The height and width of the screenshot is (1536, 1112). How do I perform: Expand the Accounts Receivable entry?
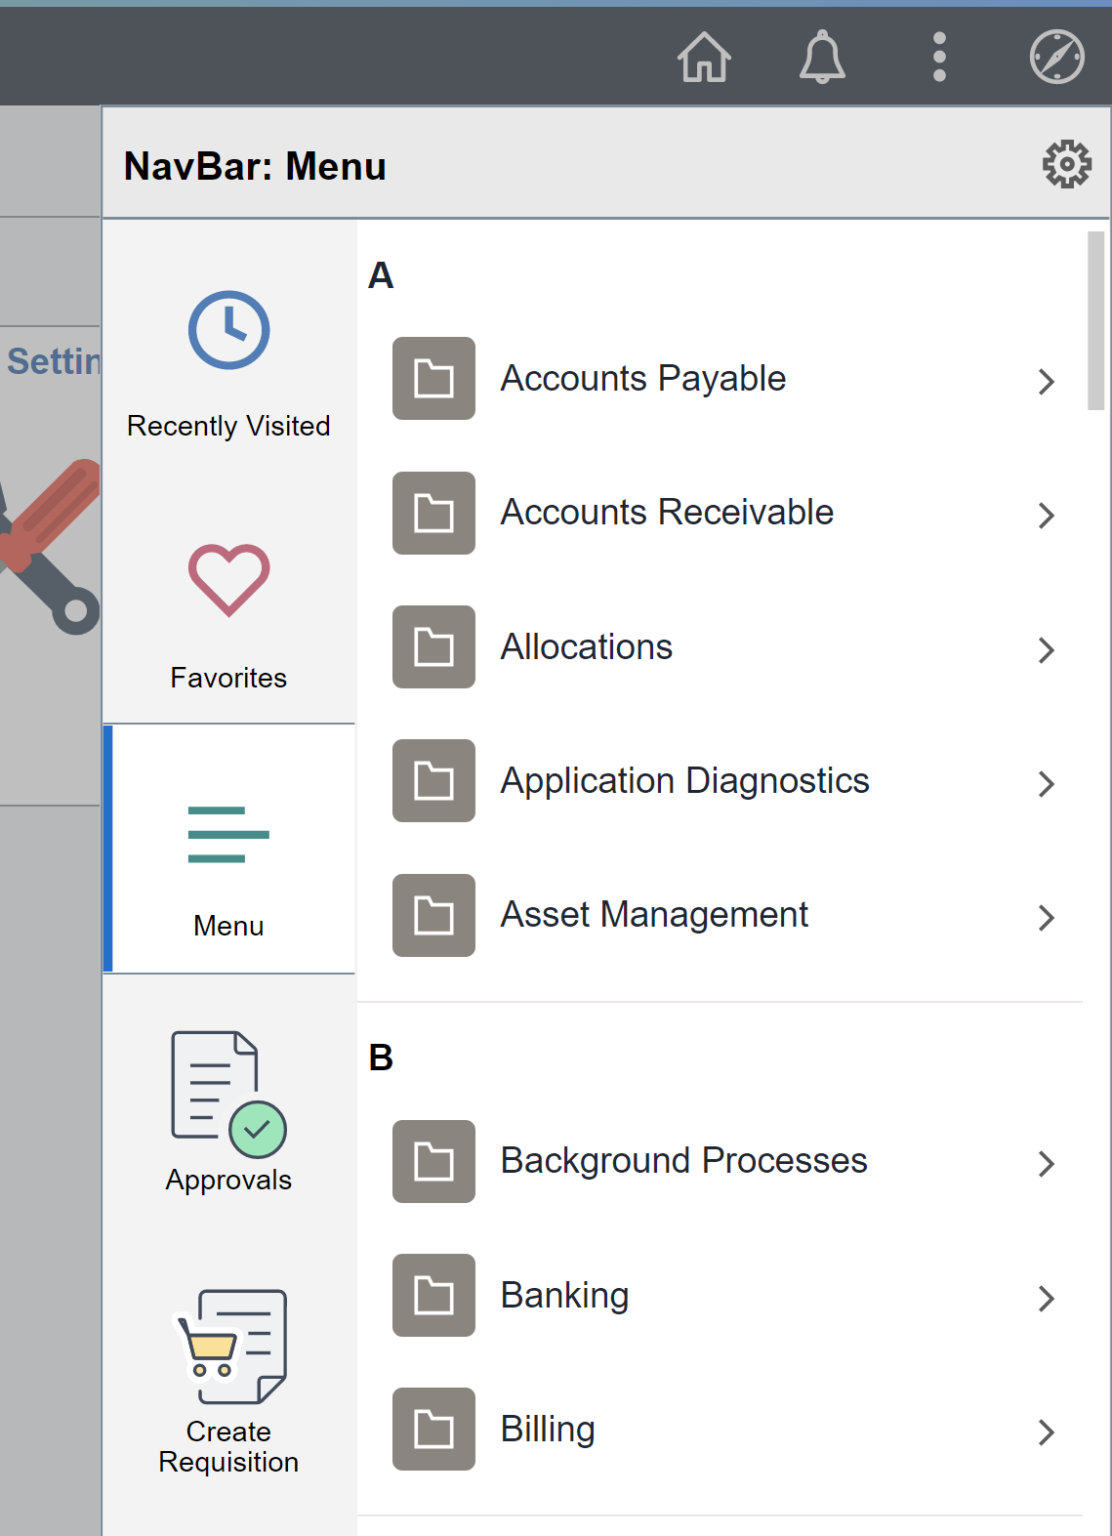(1046, 515)
